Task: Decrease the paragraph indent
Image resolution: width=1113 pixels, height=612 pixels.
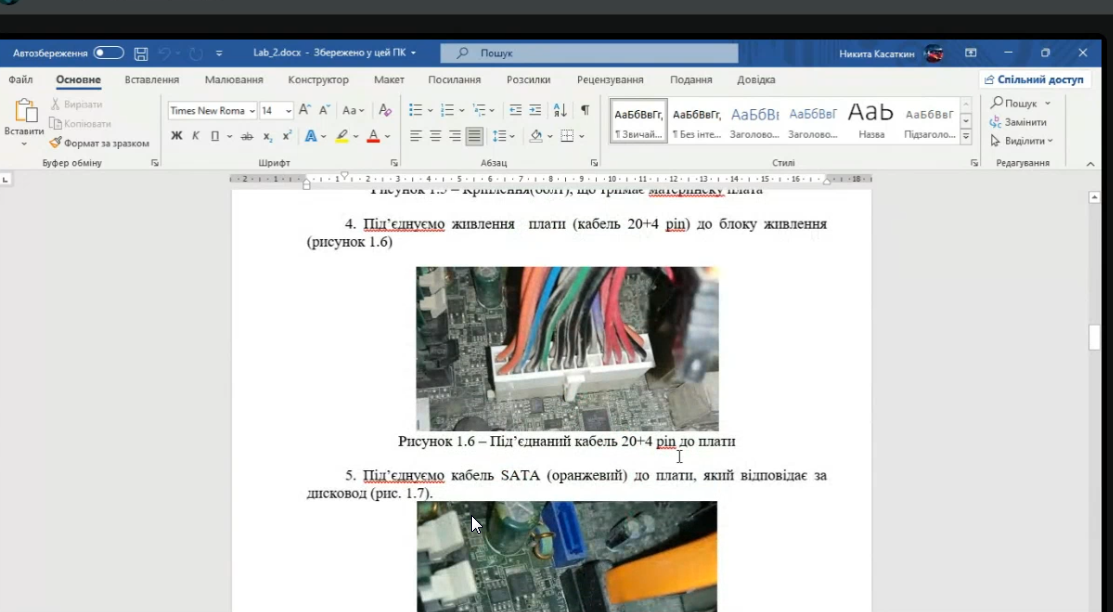Action: click(515, 110)
